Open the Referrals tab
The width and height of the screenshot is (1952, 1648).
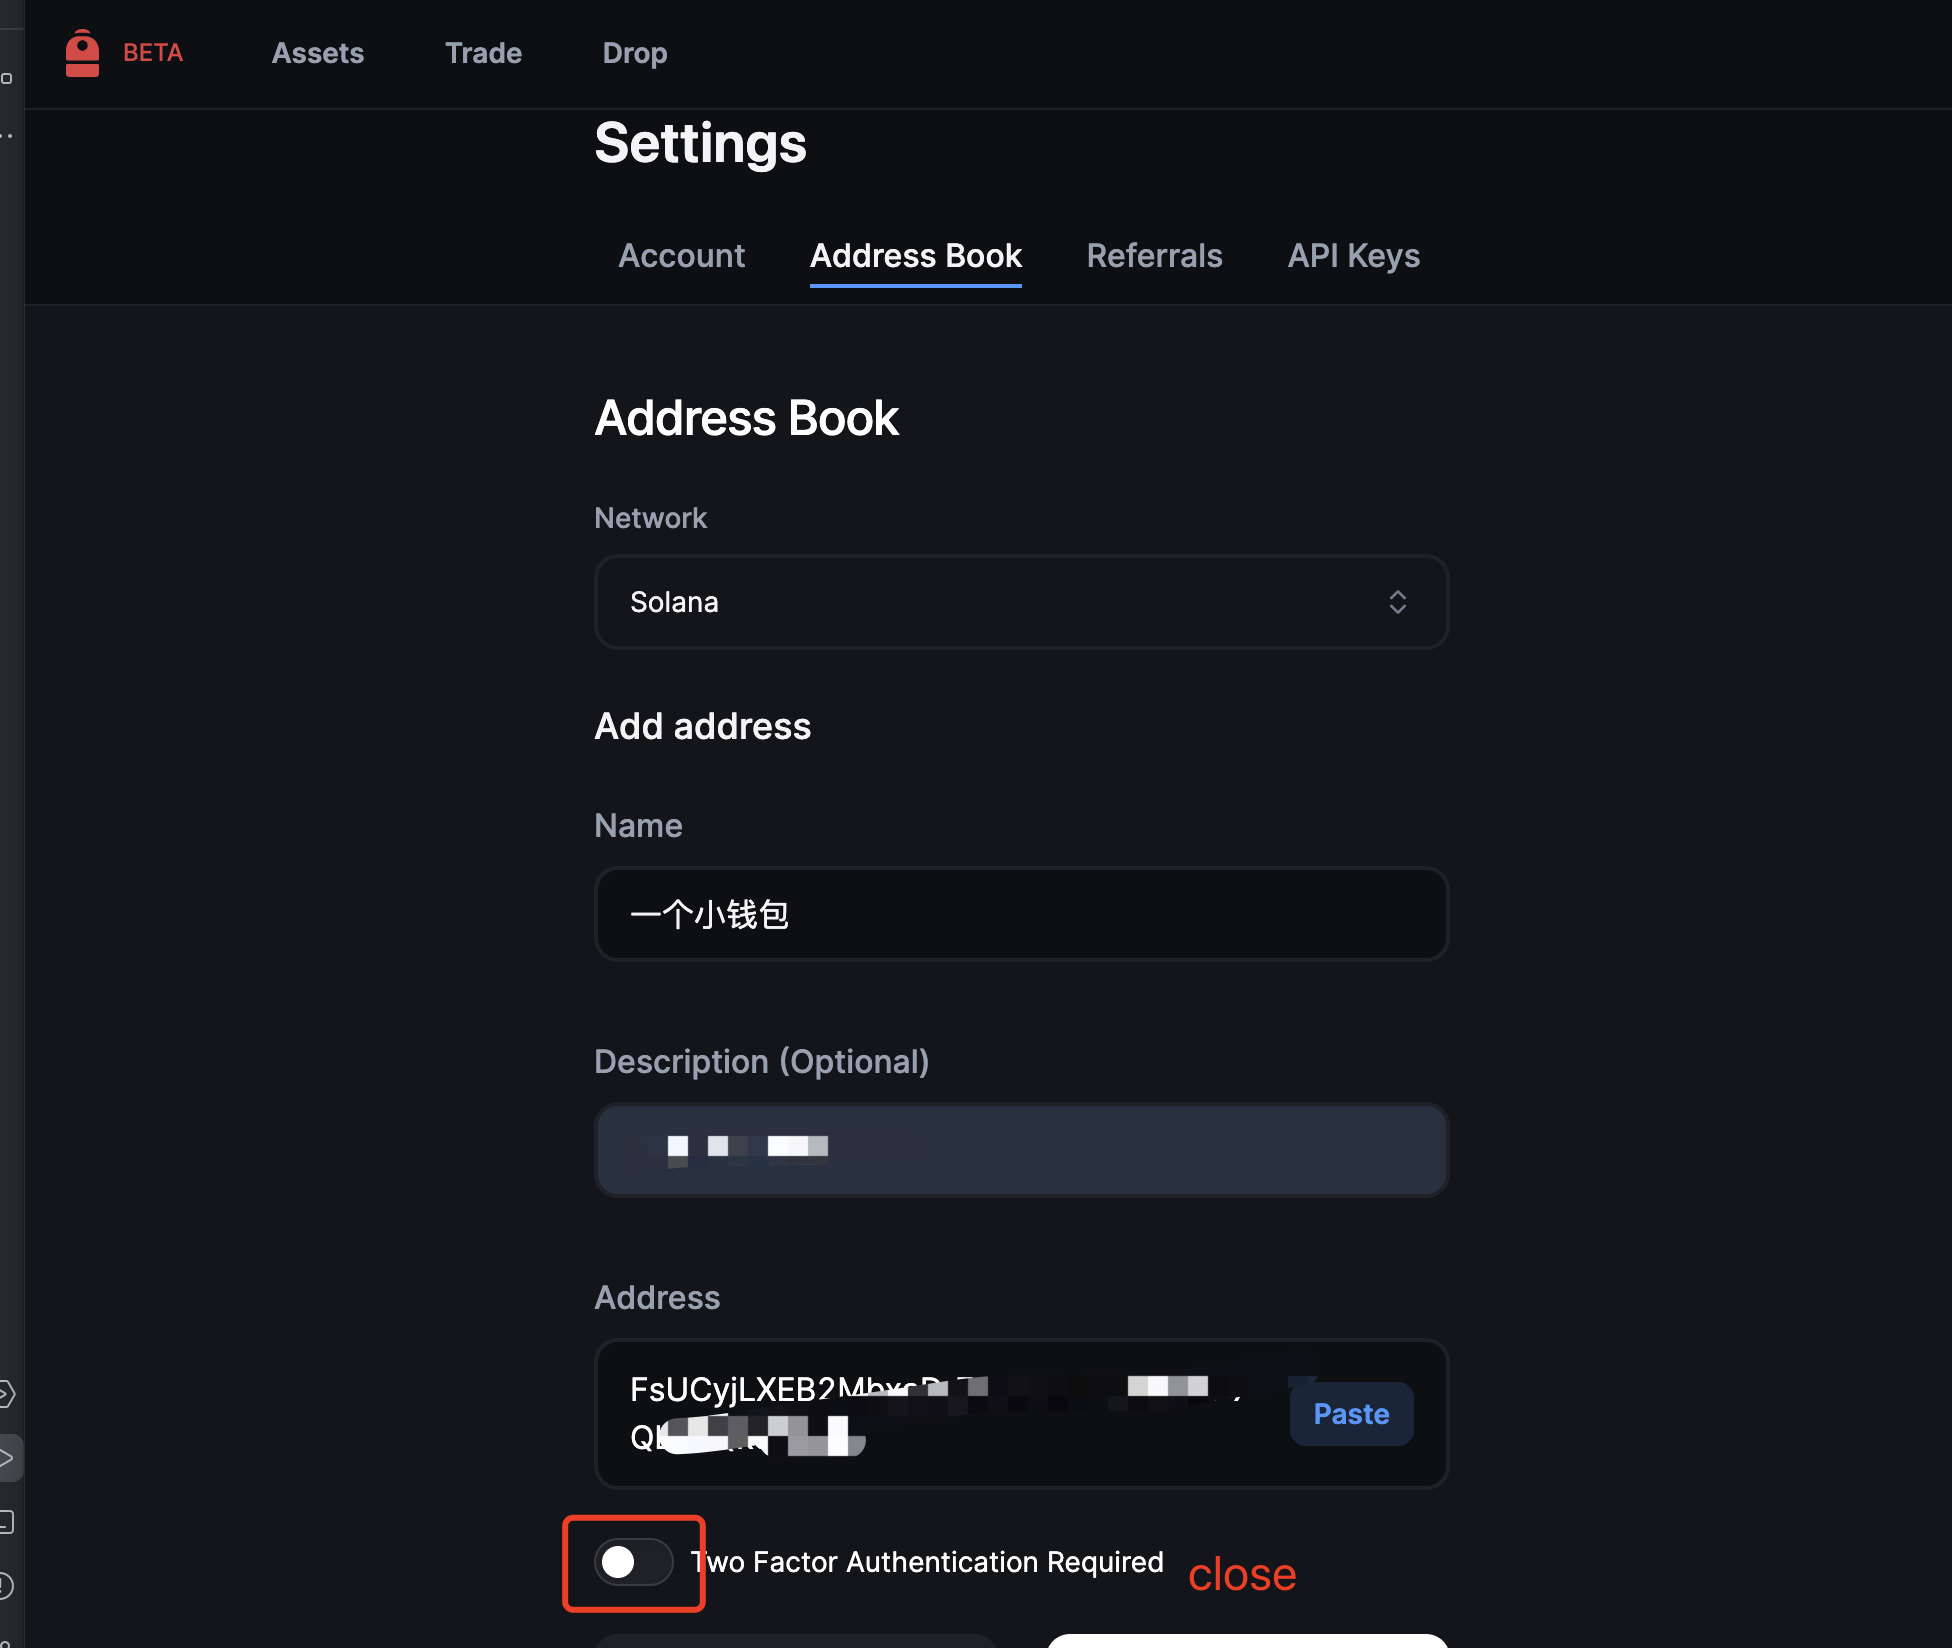(x=1154, y=256)
